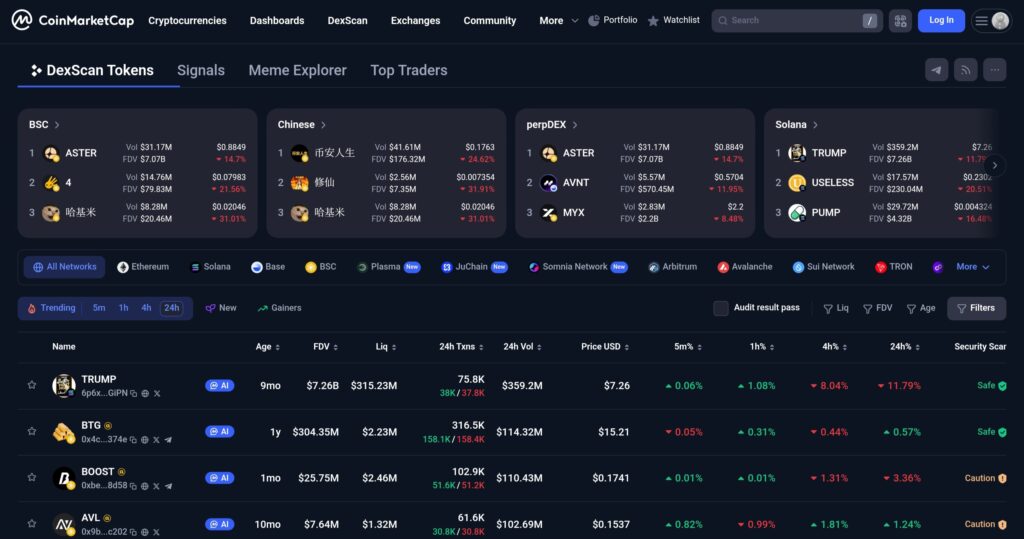Filter by TRON network
This screenshot has height=539, width=1024.
893,267
